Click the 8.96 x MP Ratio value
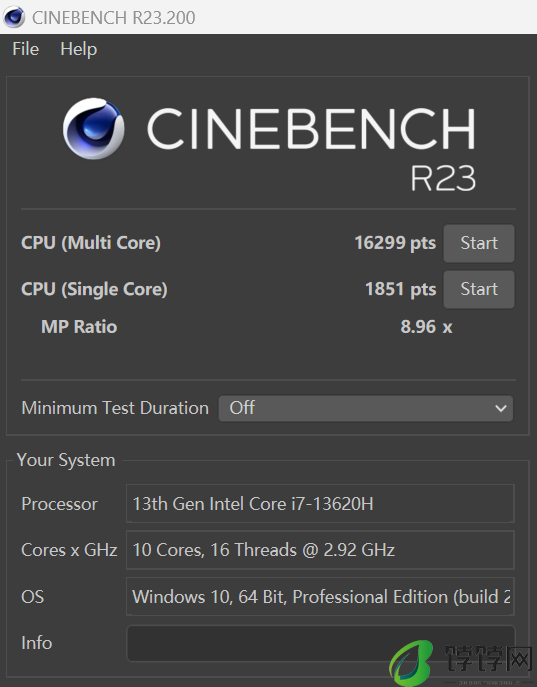This screenshot has height=687, width=537. coord(426,327)
